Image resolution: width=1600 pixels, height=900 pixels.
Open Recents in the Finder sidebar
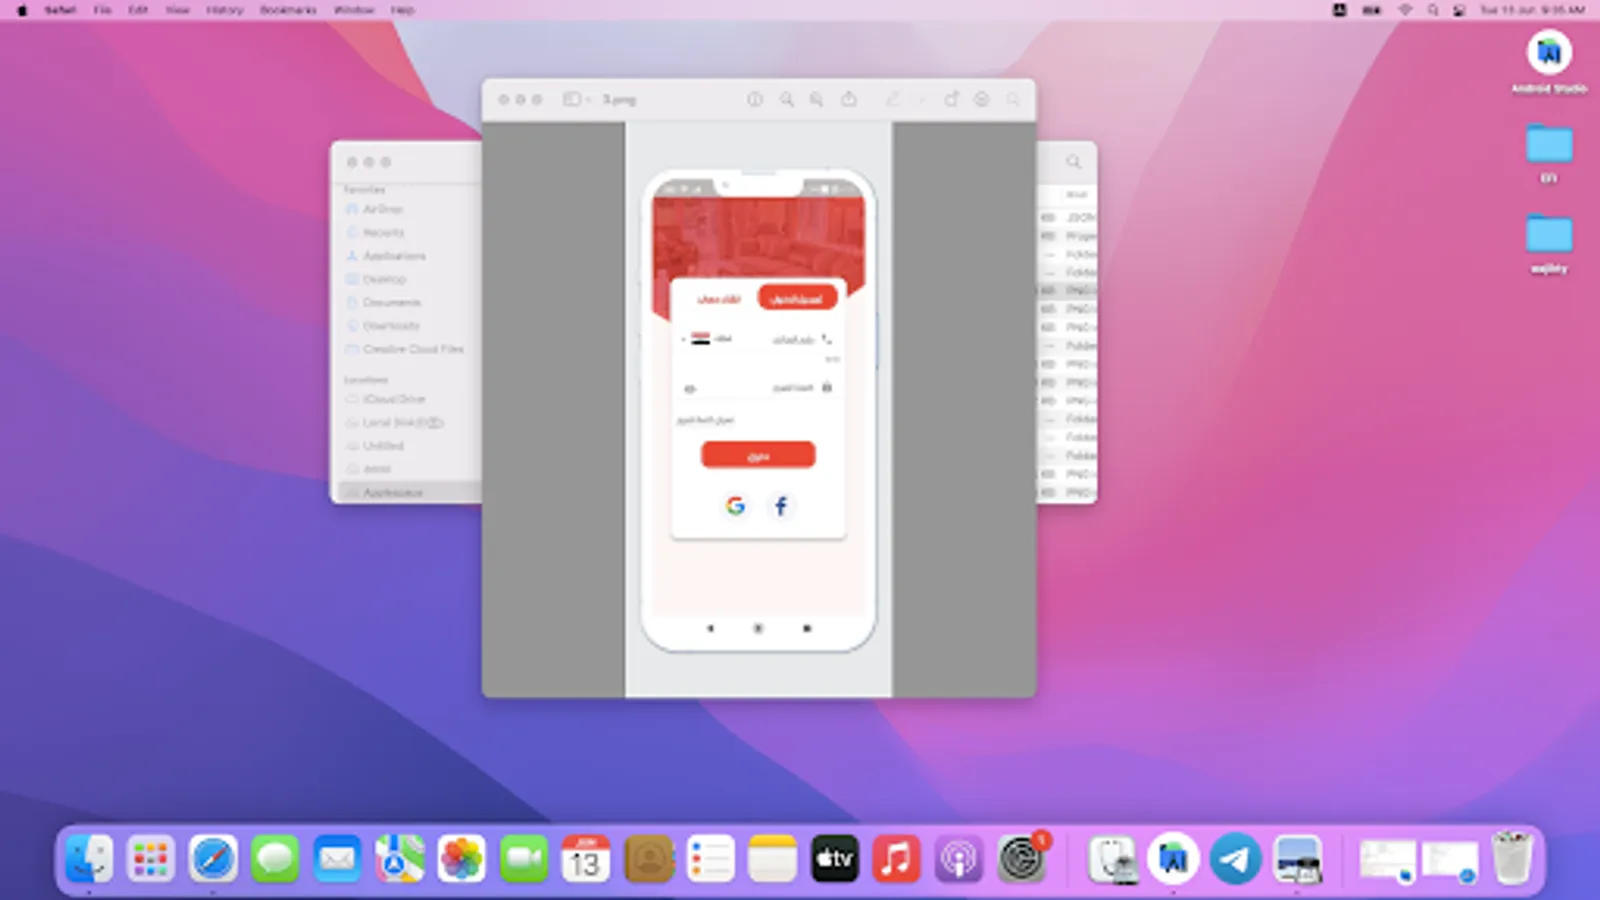pyautogui.click(x=383, y=232)
